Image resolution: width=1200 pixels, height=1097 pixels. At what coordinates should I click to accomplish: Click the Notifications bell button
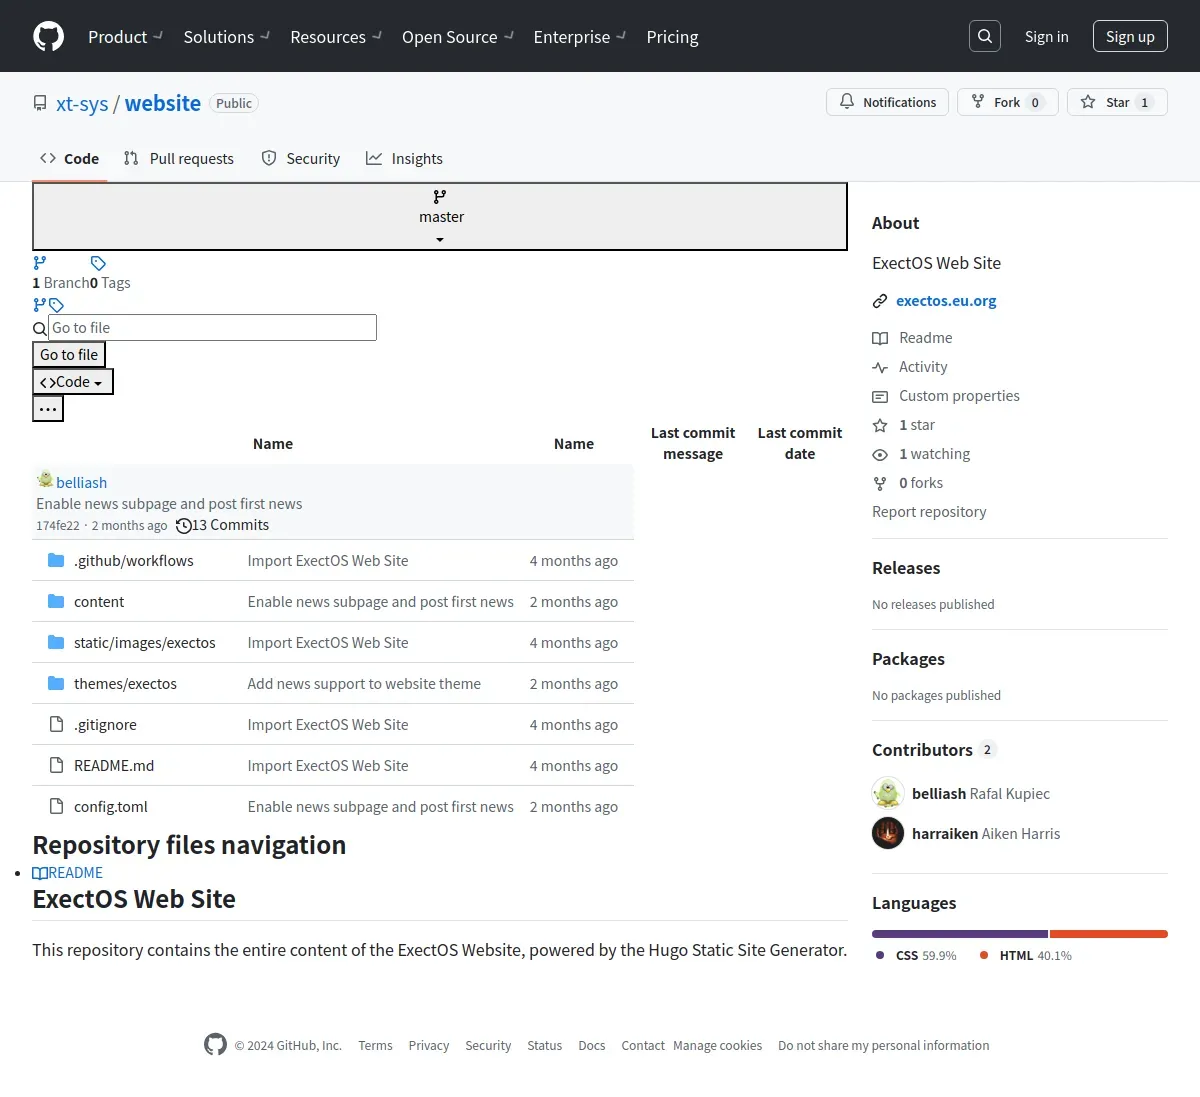point(888,102)
